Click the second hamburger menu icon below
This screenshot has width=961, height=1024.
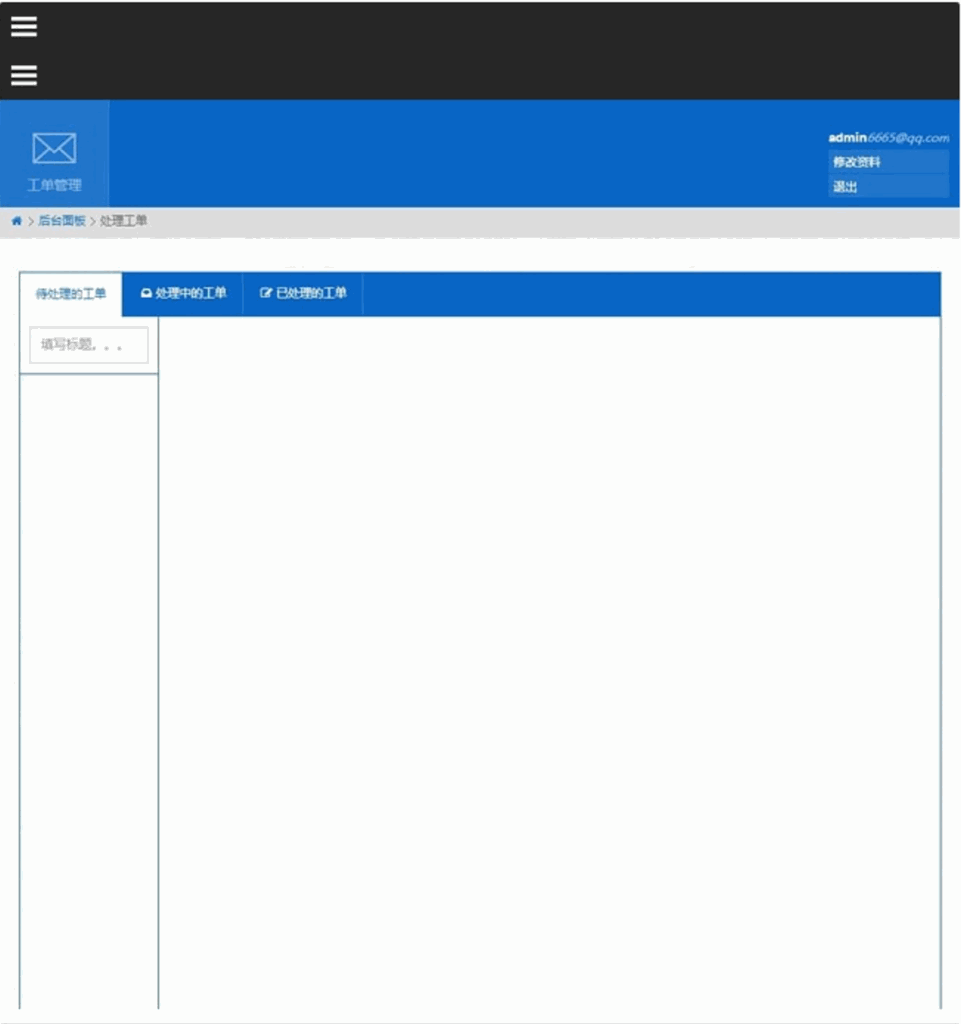pos(22,76)
